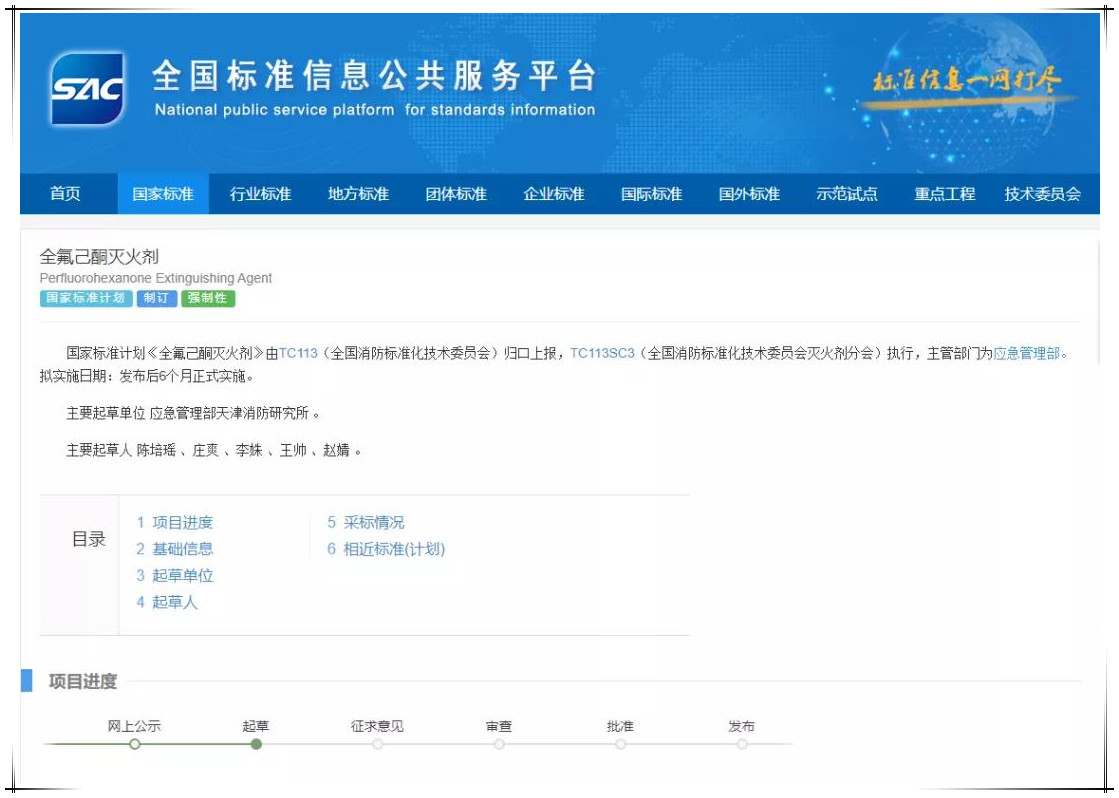Click the 征求意见 progress step dot

coord(377,744)
